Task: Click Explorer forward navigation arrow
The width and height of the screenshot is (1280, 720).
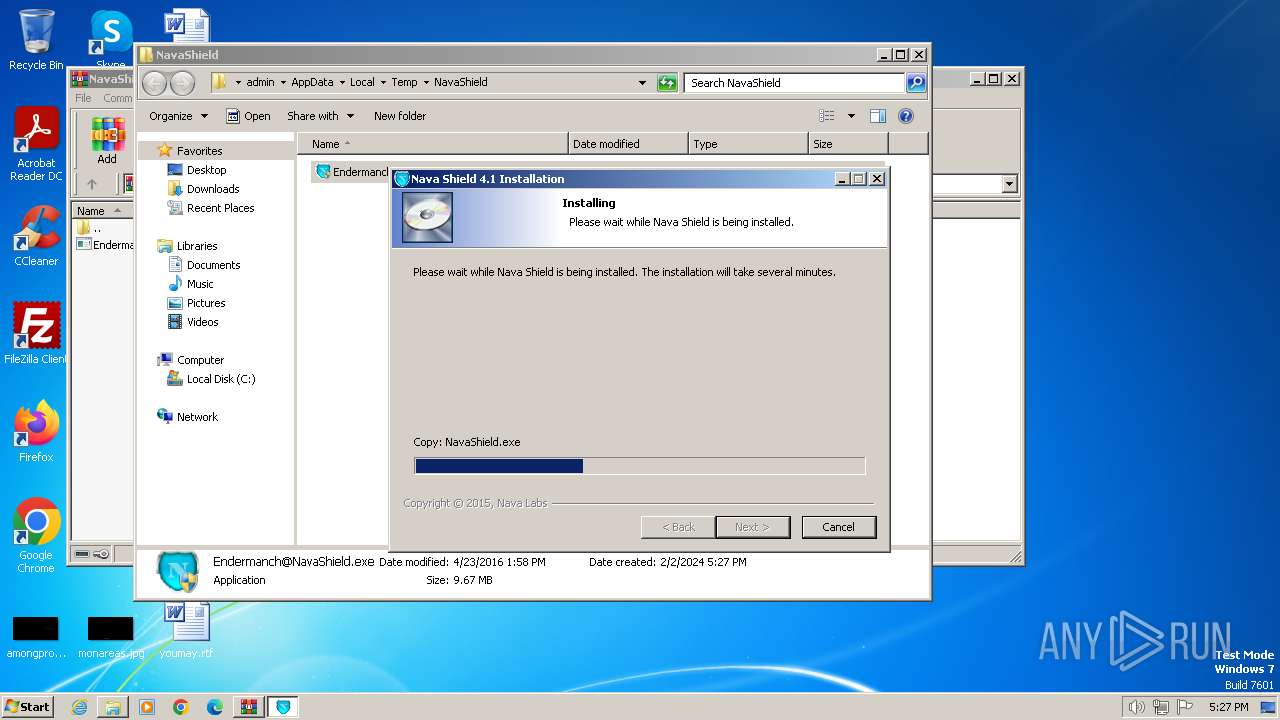Action: 182,83
